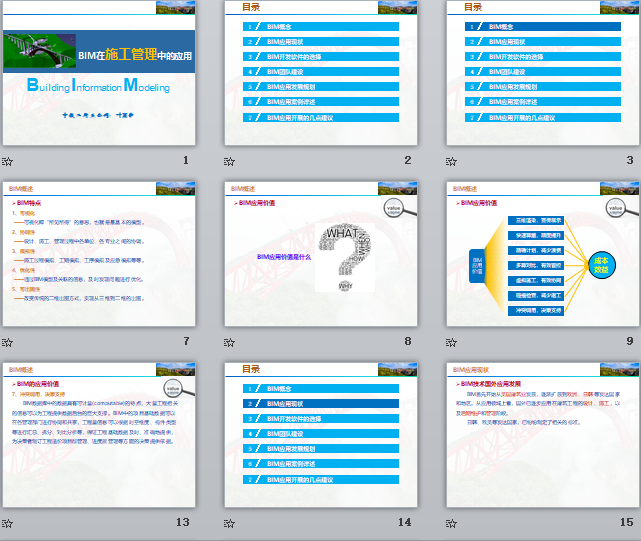This screenshot has height=541, width=641.
Task: Select slide 13 BIM的应用价值 text slide
Action: click(97, 437)
